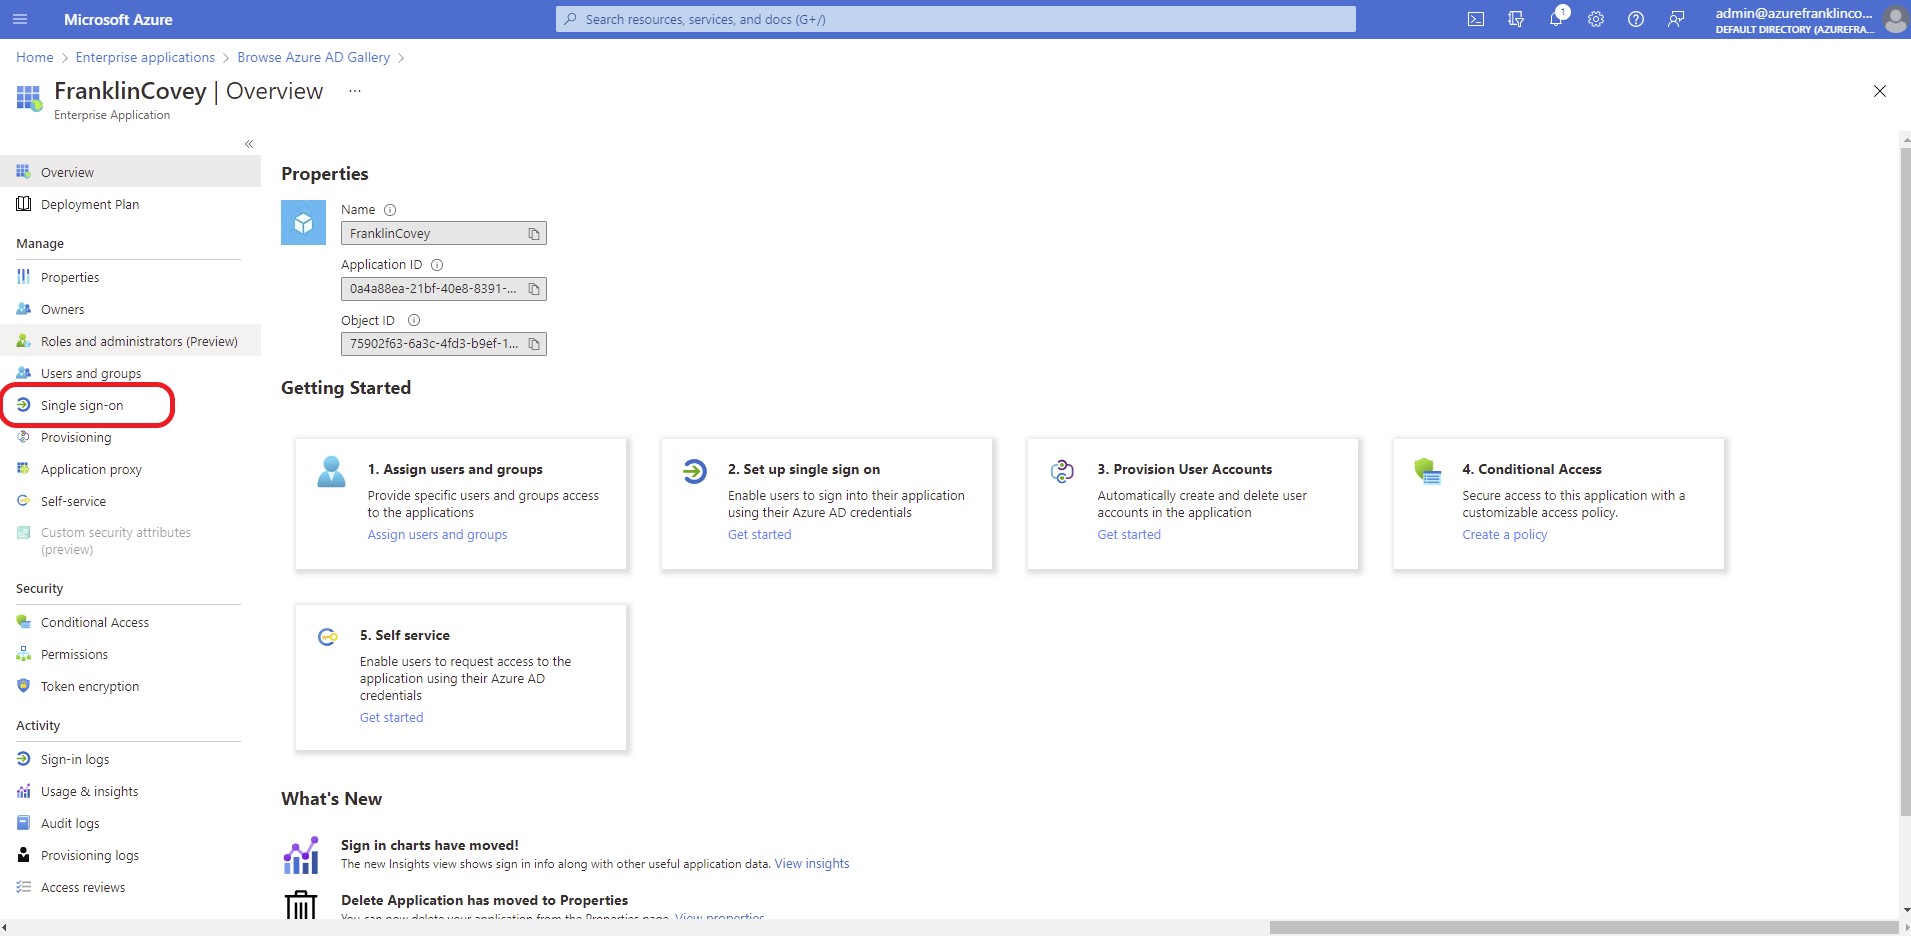Open Azure Cloud Shell
This screenshot has width=1911, height=936.
tap(1477, 19)
